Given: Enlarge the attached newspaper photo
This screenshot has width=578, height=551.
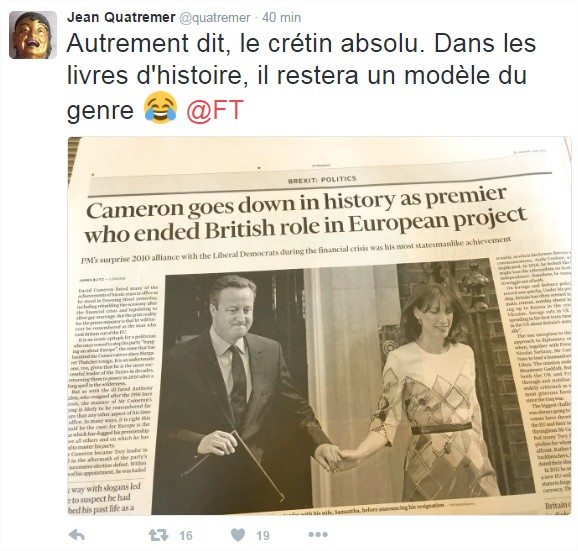Looking at the screenshot, I should pos(319,326).
